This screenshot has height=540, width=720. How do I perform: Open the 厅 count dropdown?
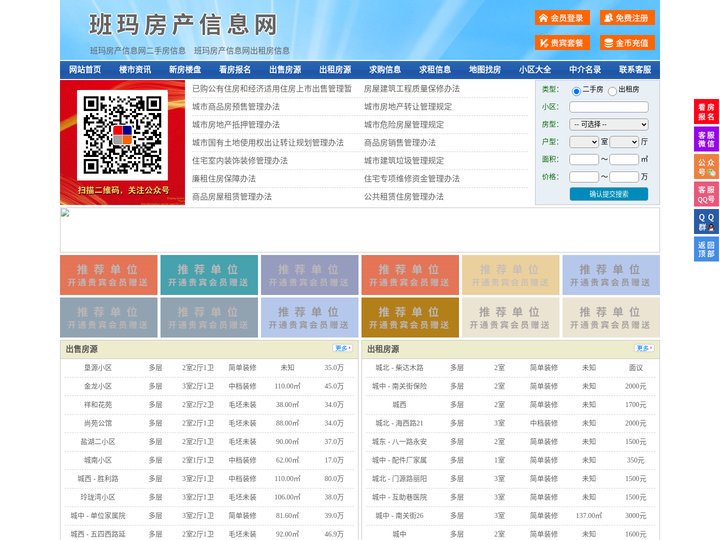tap(624, 142)
